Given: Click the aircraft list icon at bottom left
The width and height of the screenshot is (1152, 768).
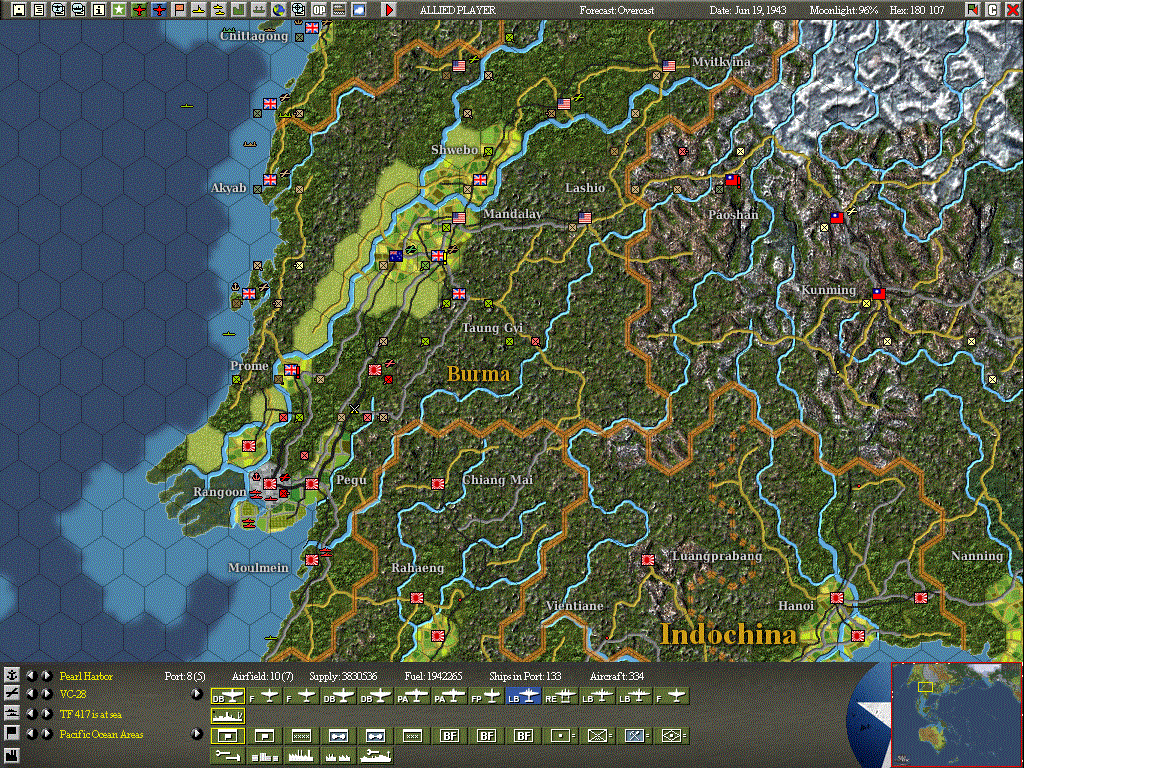Looking at the screenshot, I should tap(12, 693).
